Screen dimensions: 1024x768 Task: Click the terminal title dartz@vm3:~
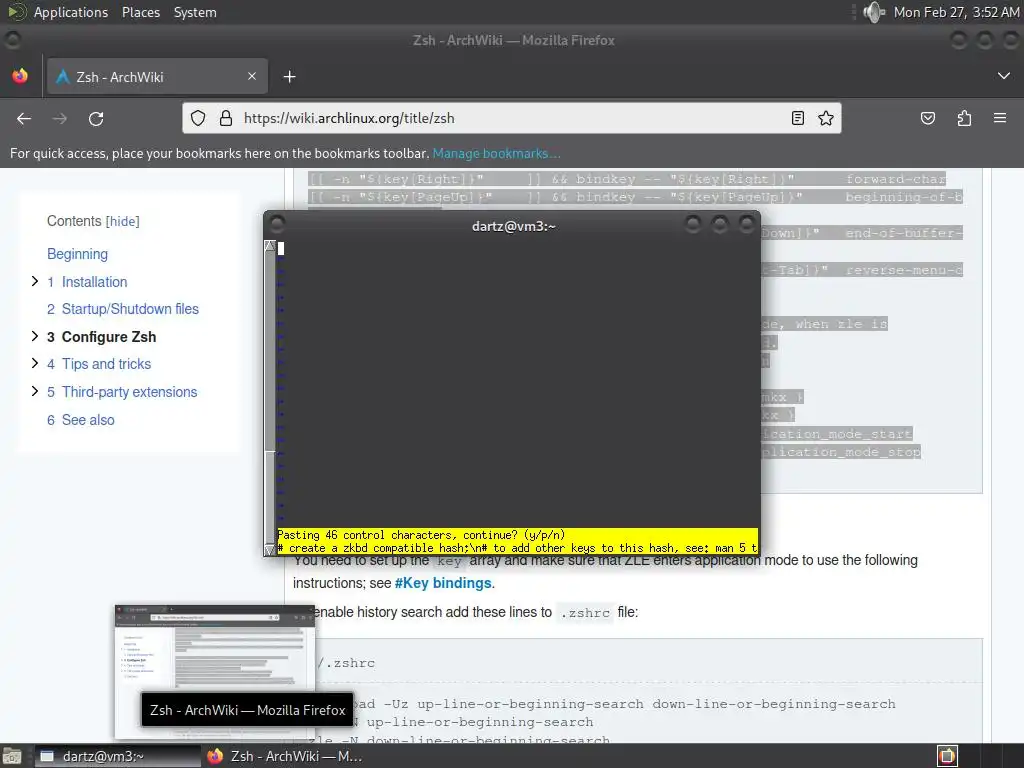(x=513, y=226)
